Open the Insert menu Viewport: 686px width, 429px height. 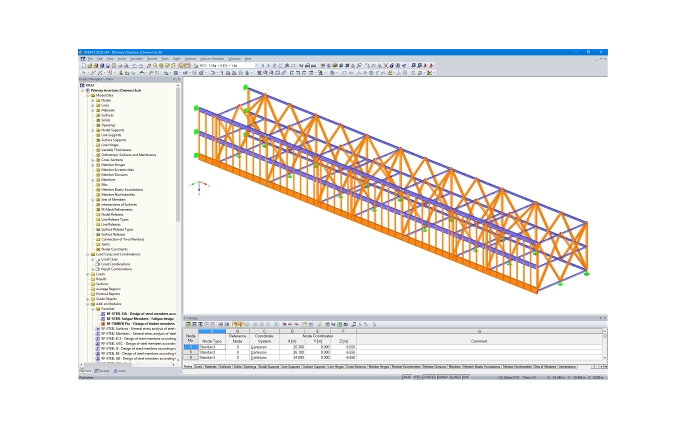click(x=122, y=59)
